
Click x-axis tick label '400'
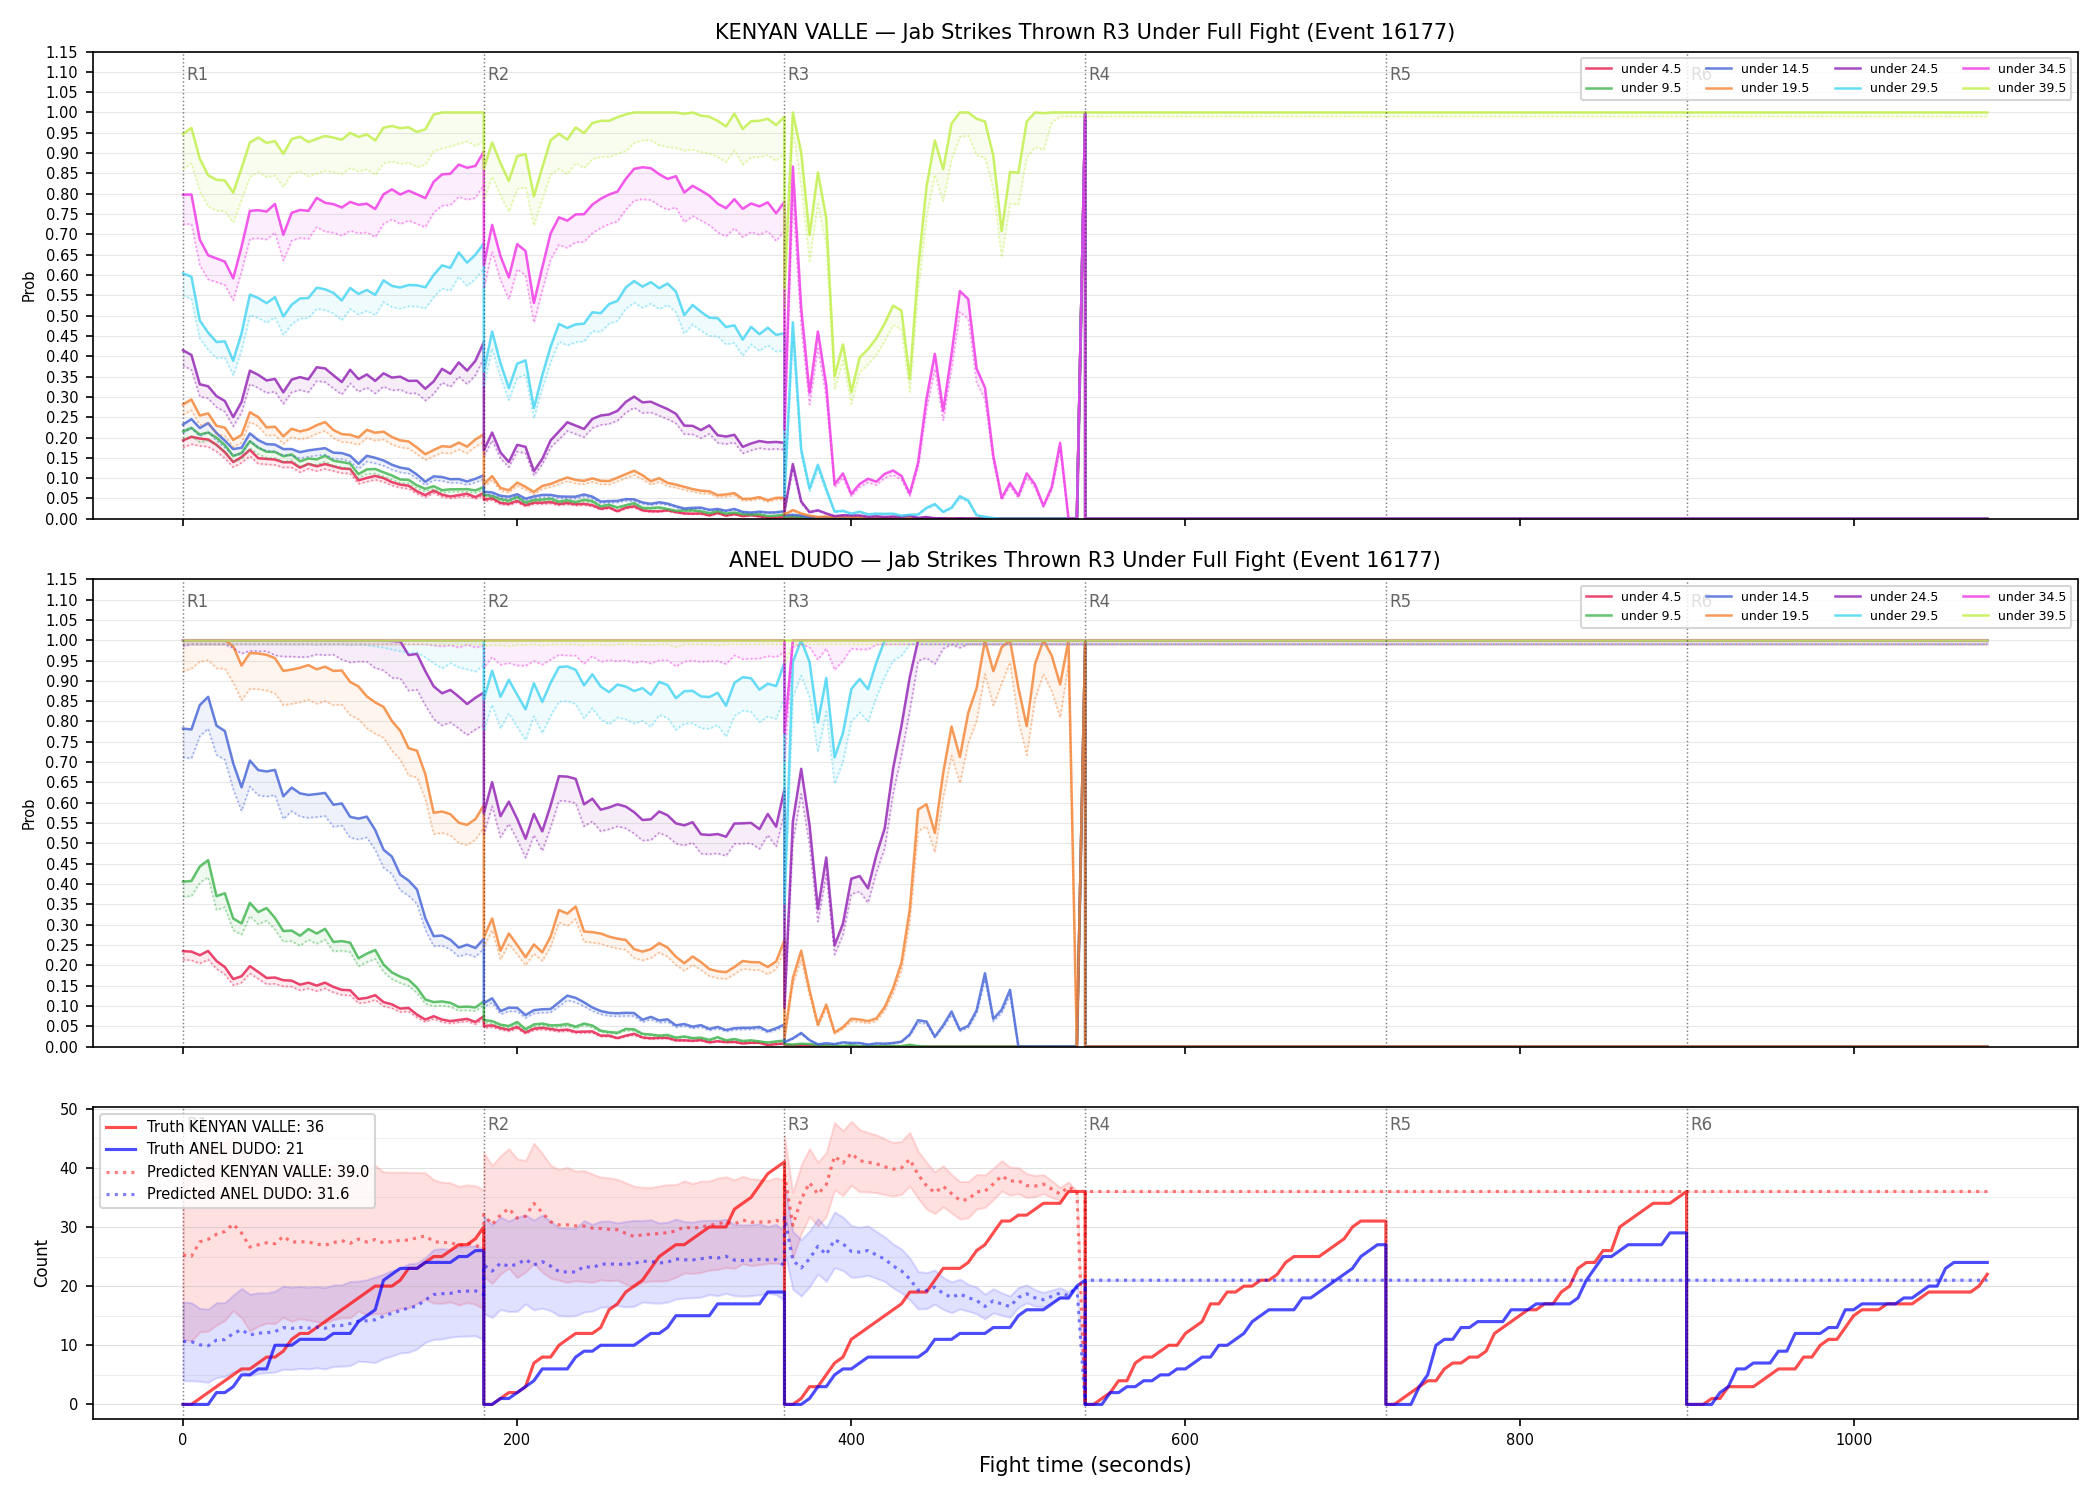point(851,1440)
